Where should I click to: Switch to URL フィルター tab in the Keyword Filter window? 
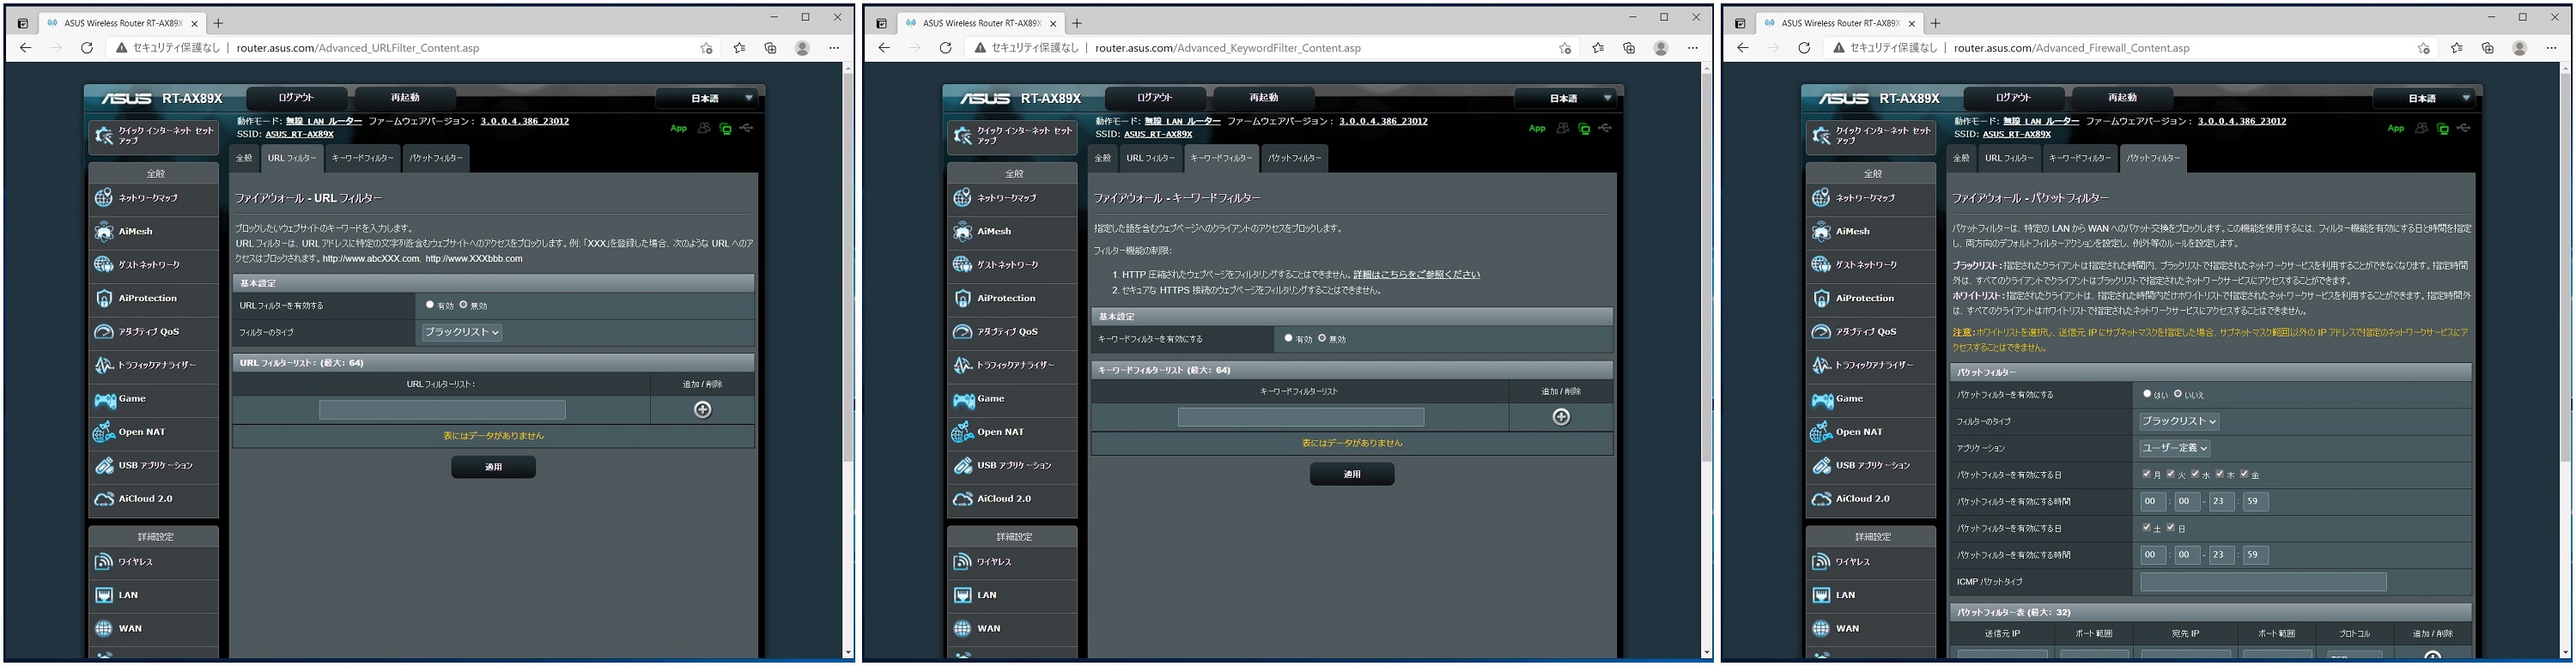point(1150,158)
